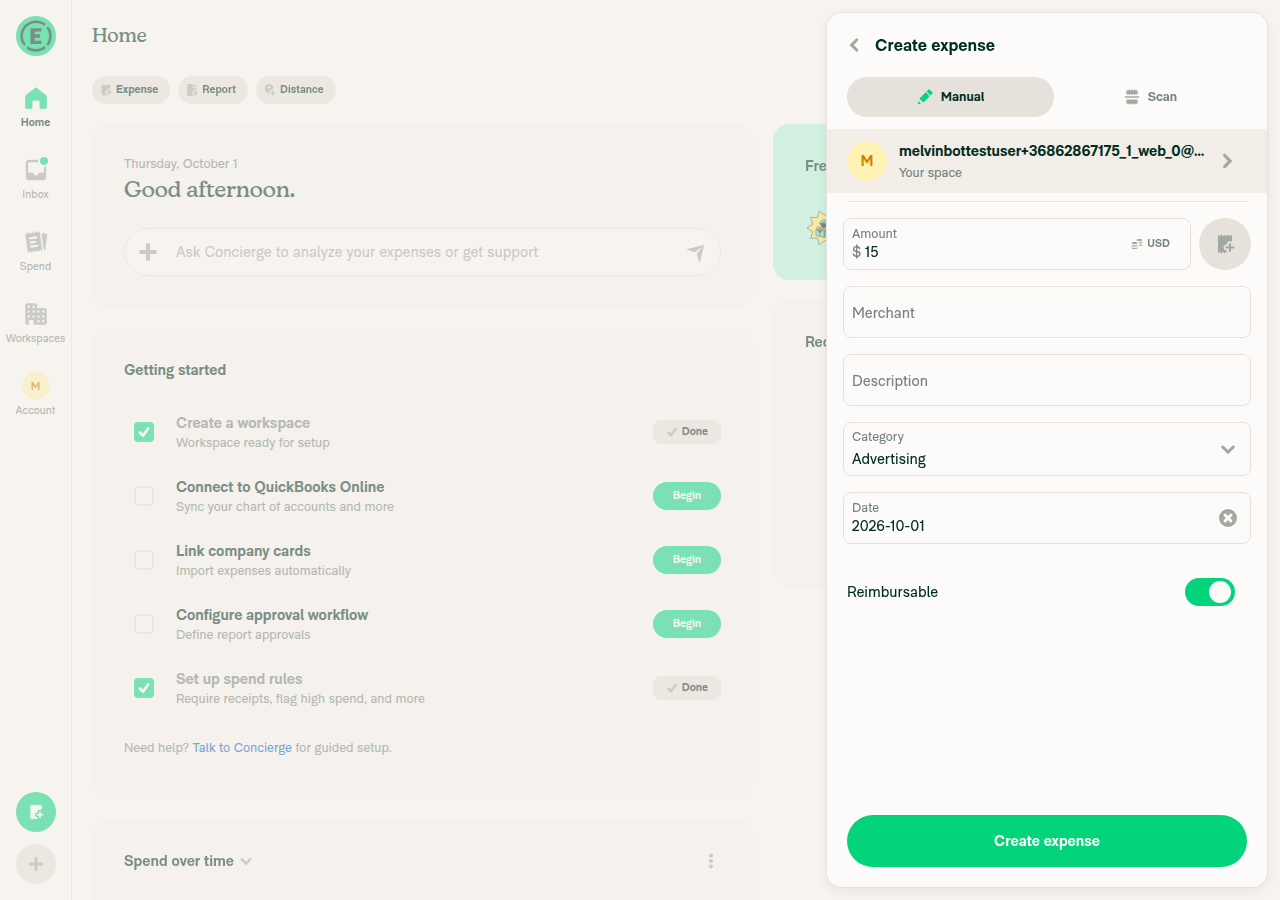The image size is (1280, 900).
Task: Click the 'Good afternoon.' greeting text
Action: [209, 190]
